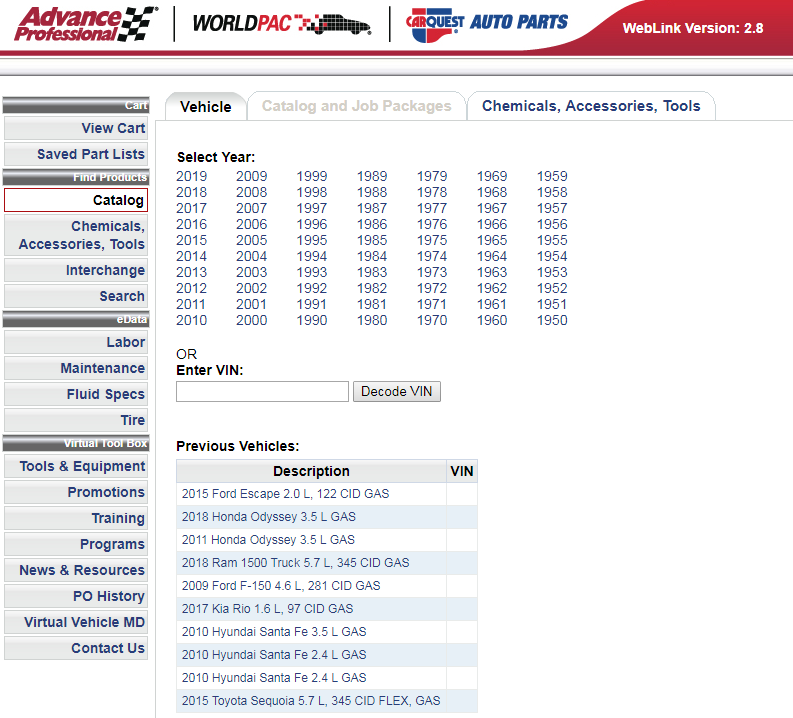Select year 1965
Image resolution: width=793 pixels, height=718 pixels.
pos(492,240)
